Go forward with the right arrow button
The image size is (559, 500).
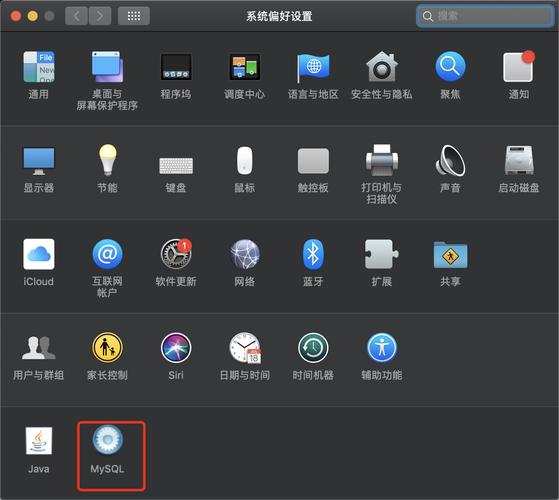pyautogui.click(x=100, y=16)
